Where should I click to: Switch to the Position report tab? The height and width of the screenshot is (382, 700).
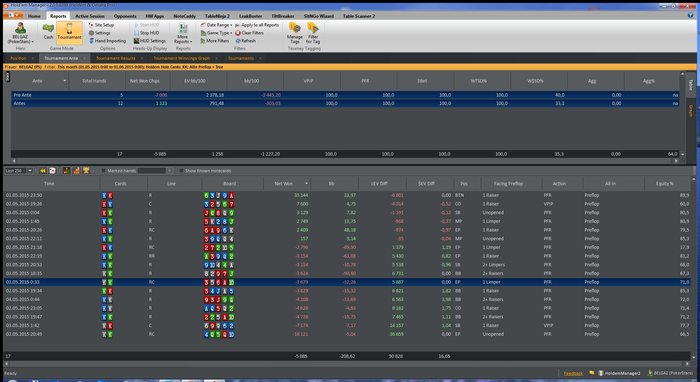tap(18, 58)
